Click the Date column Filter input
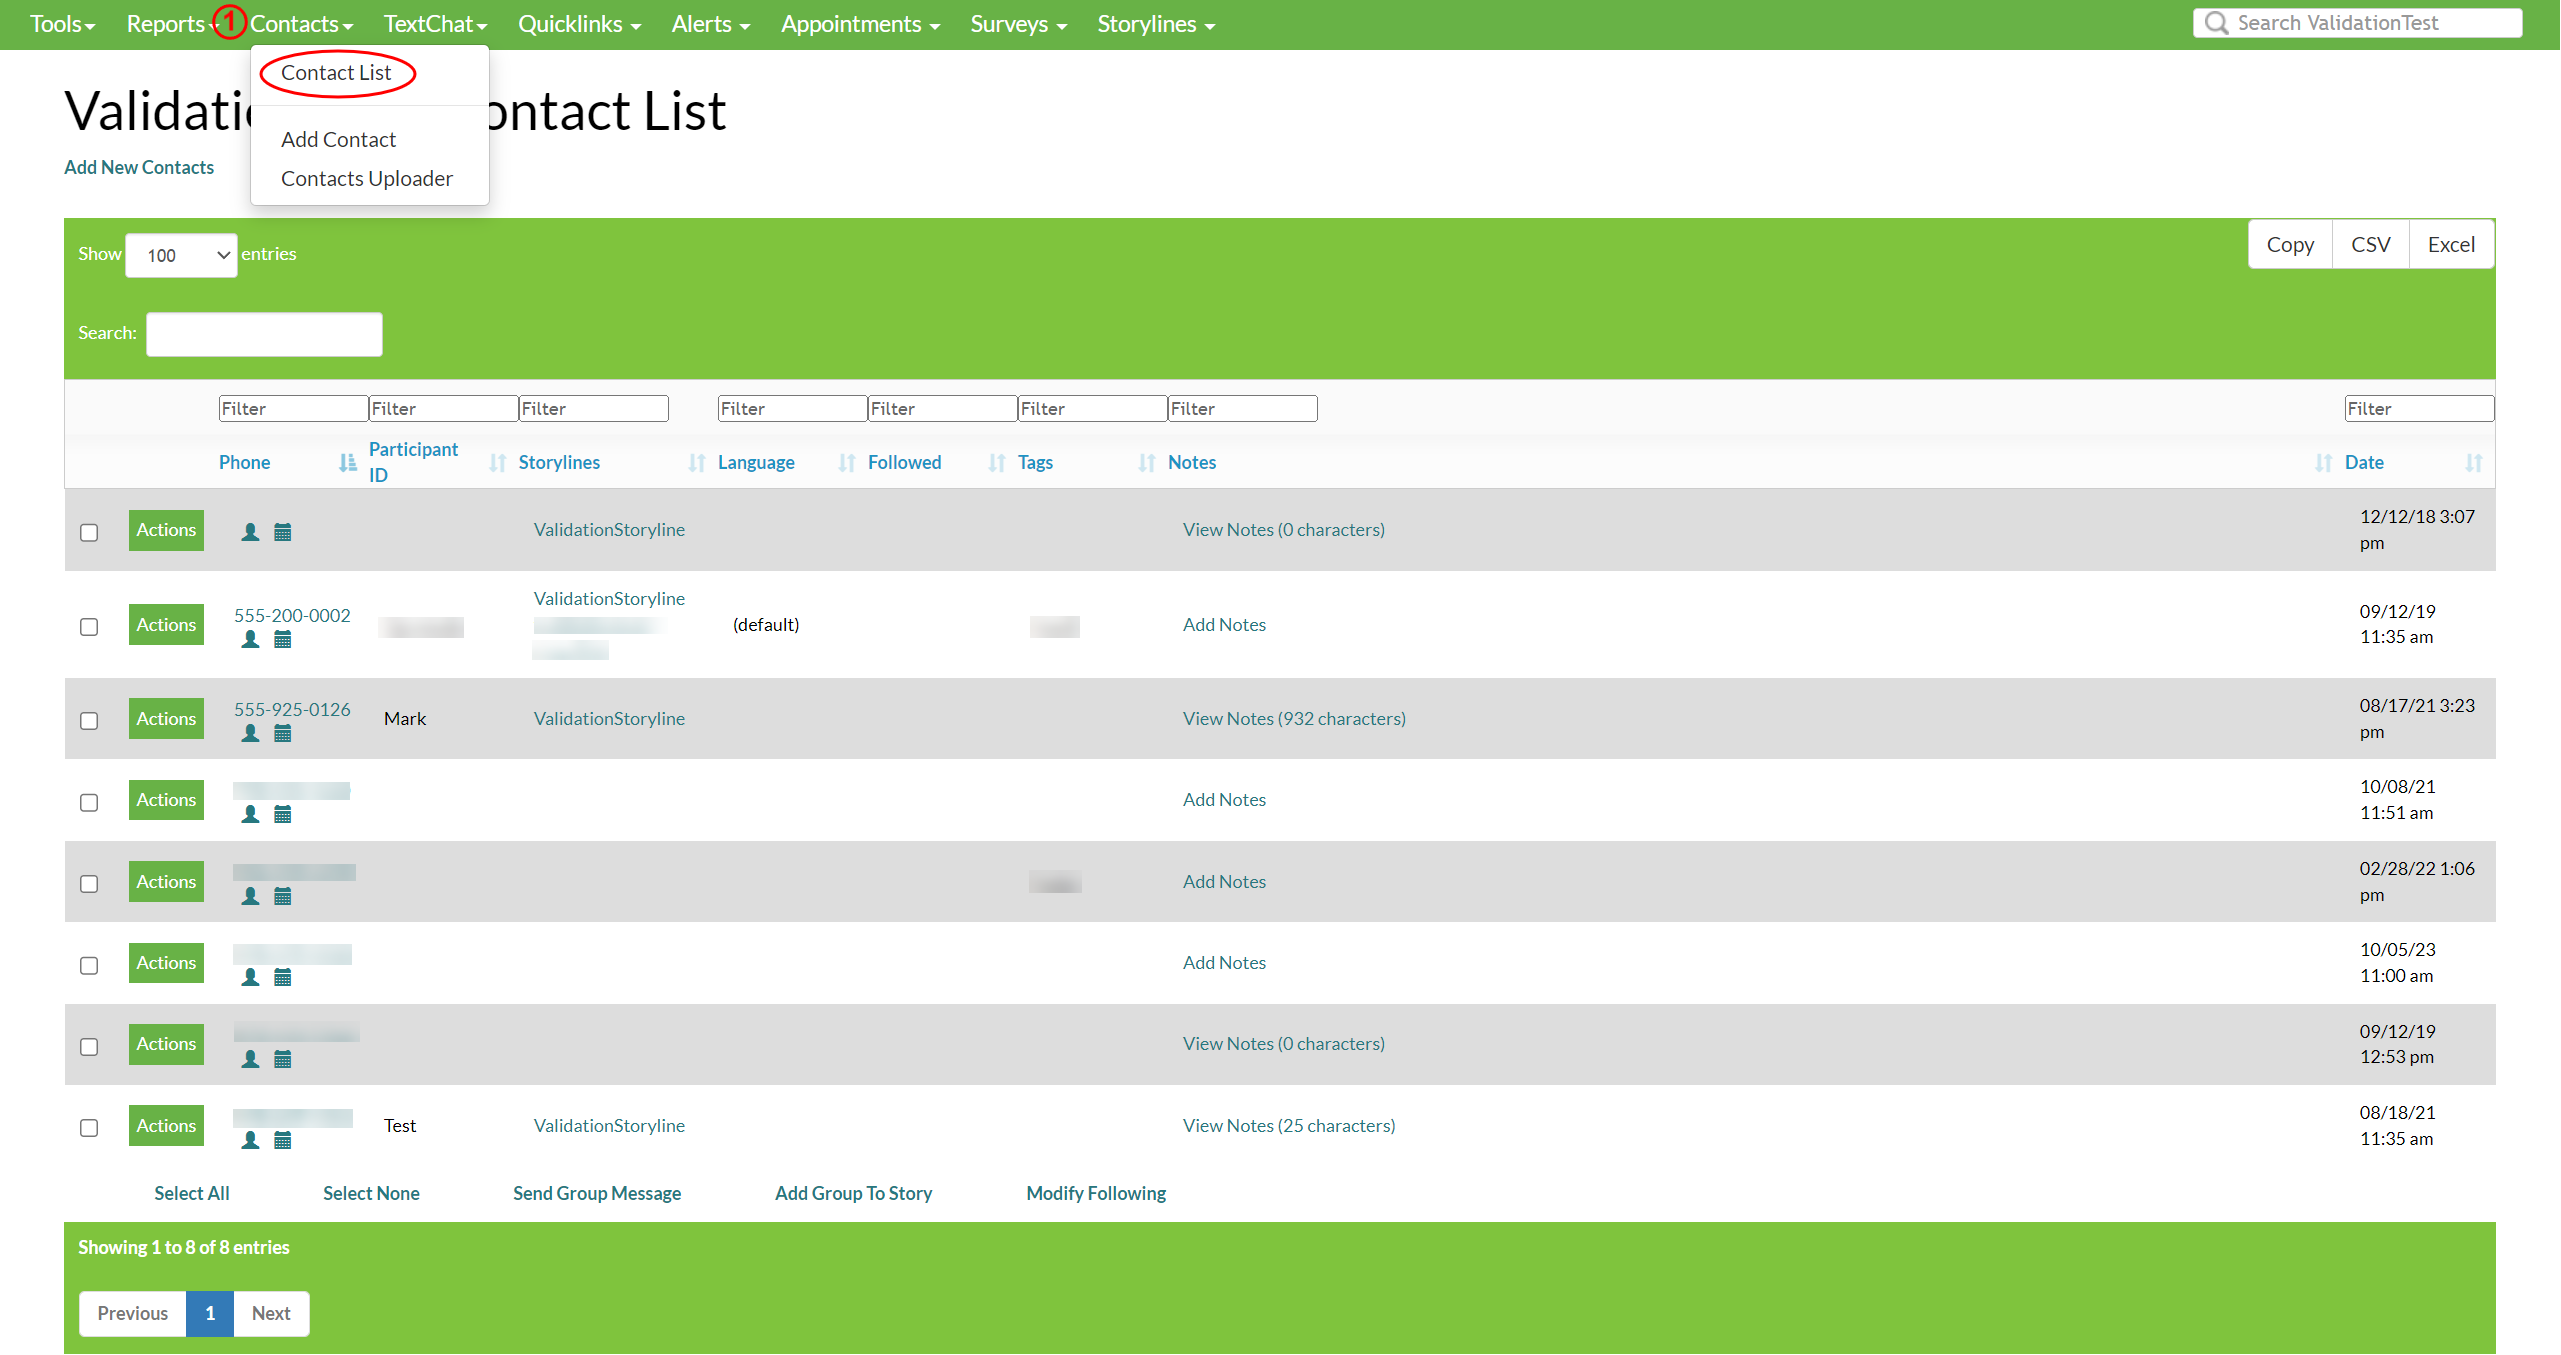Viewport: 2561px width, 1355px height. click(x=2419, y=408)
